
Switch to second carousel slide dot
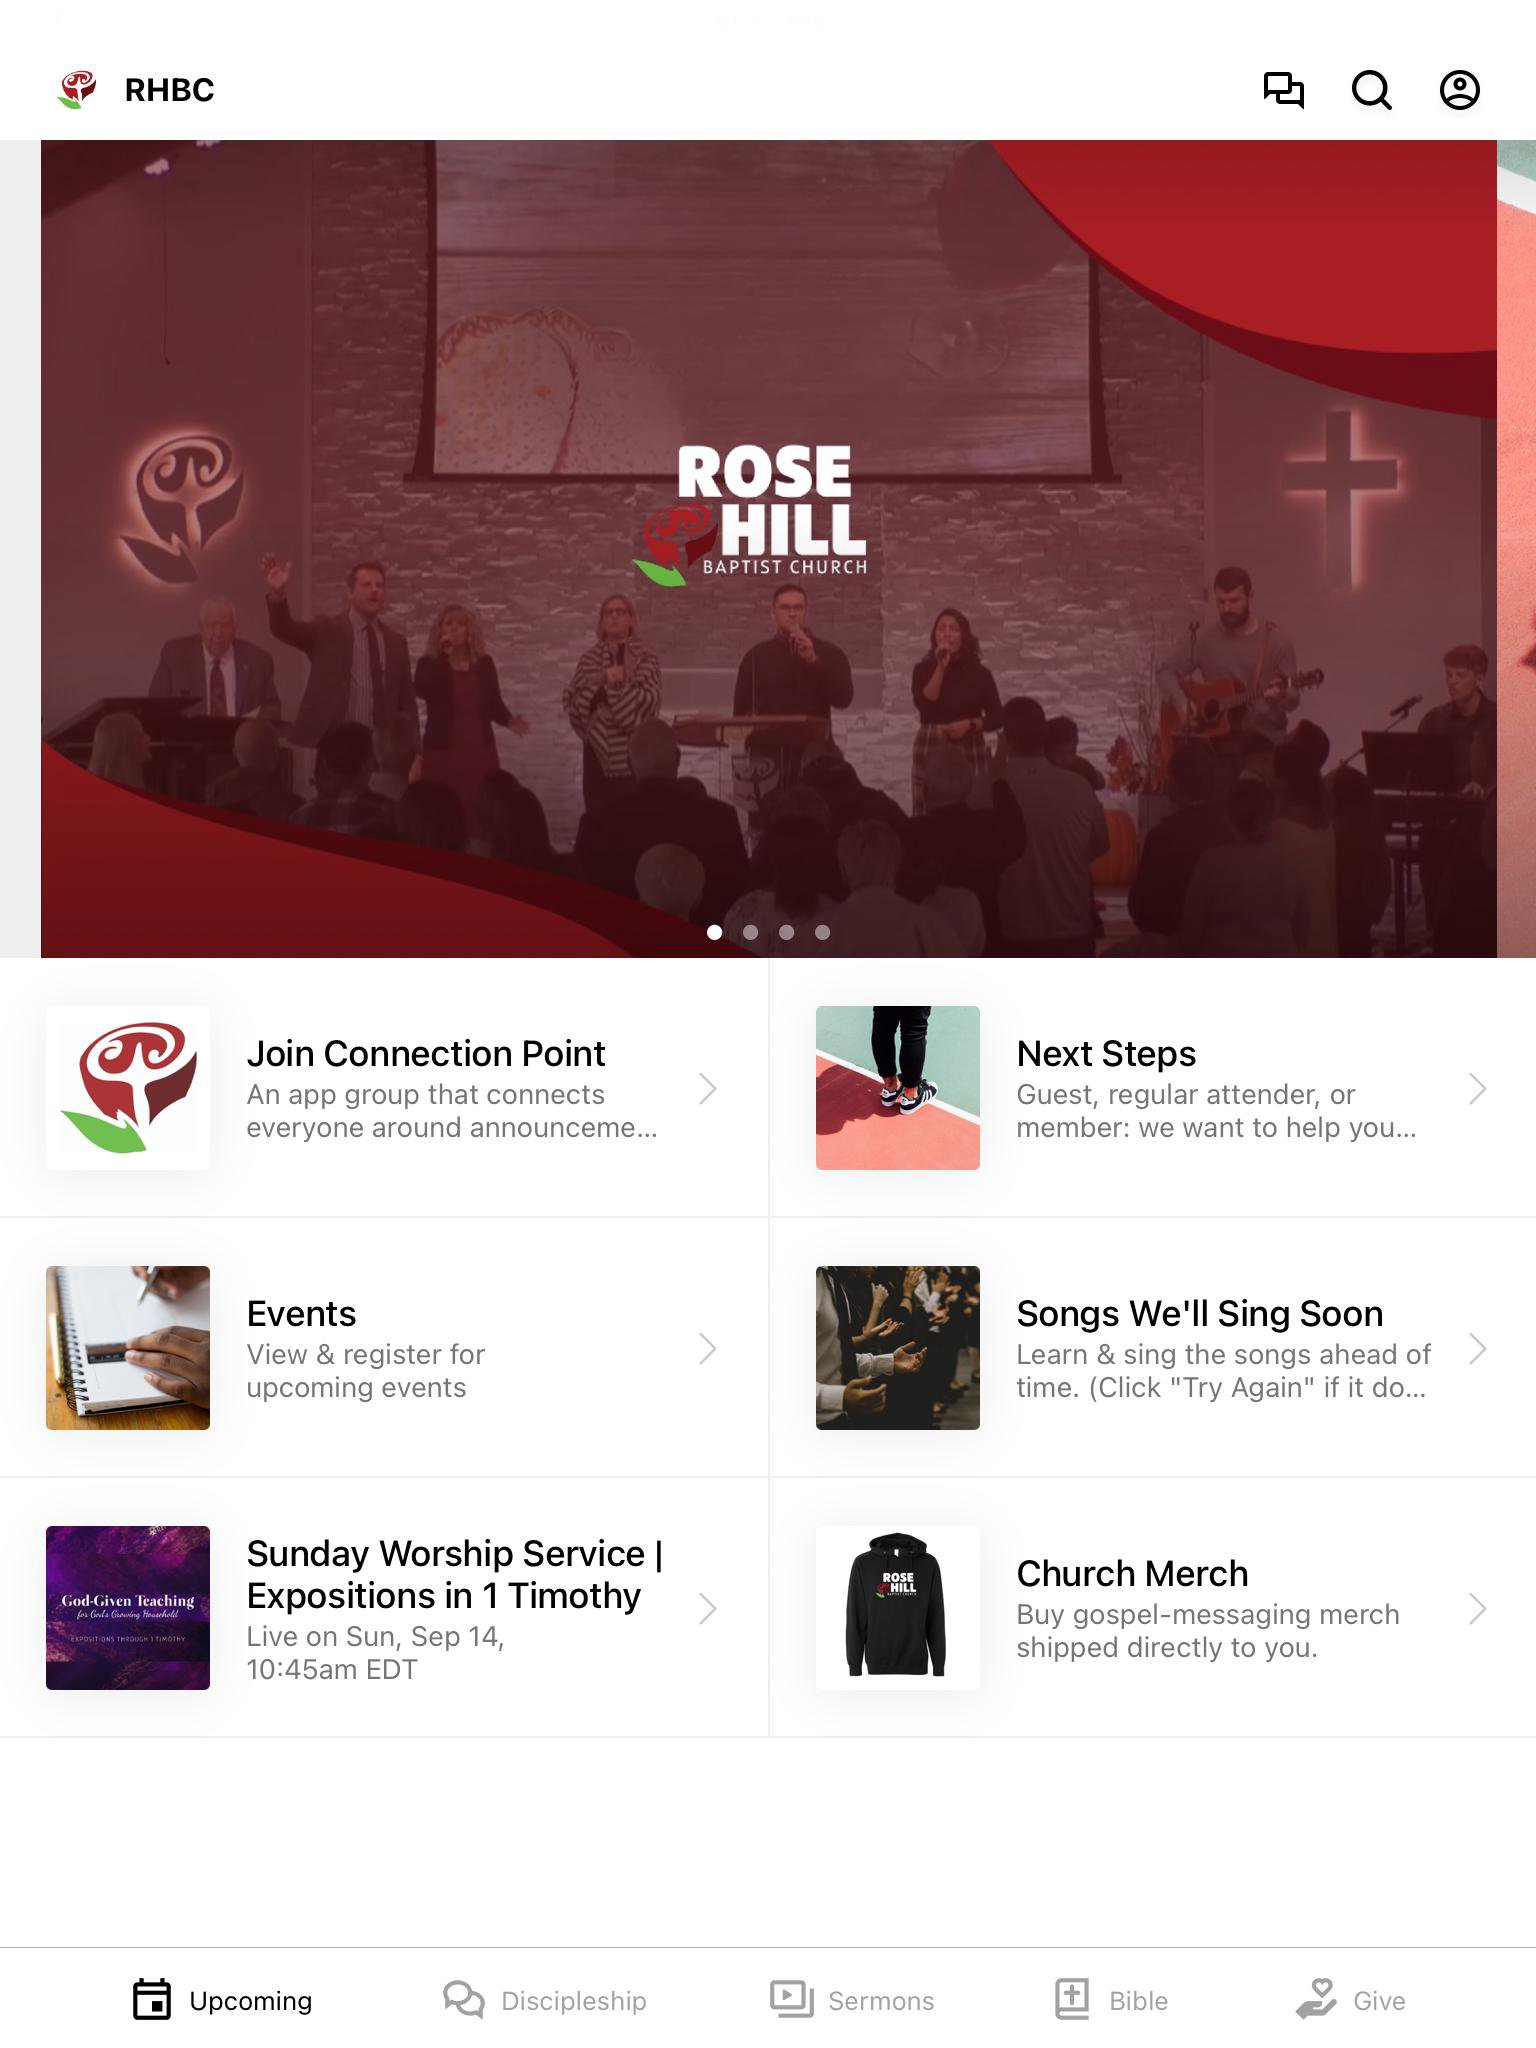tap(751, 932)
